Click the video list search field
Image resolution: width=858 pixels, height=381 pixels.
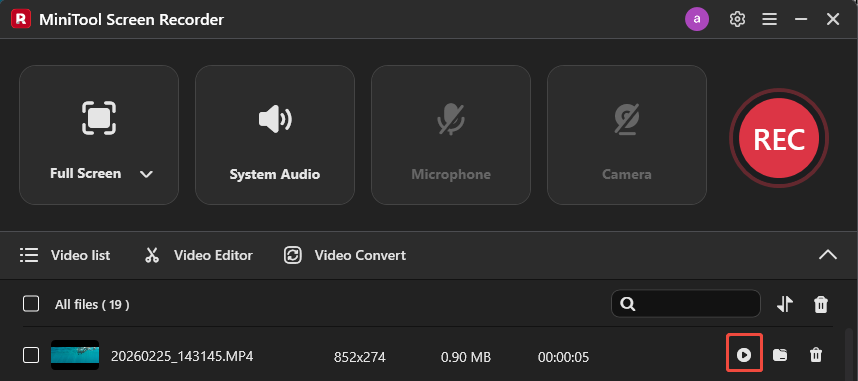[686, 303]
